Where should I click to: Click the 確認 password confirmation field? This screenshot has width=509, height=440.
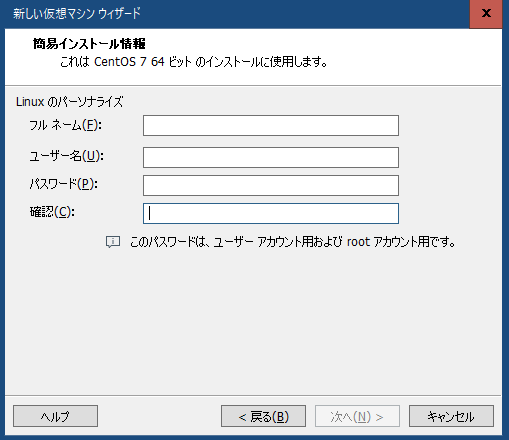point(271,213)
